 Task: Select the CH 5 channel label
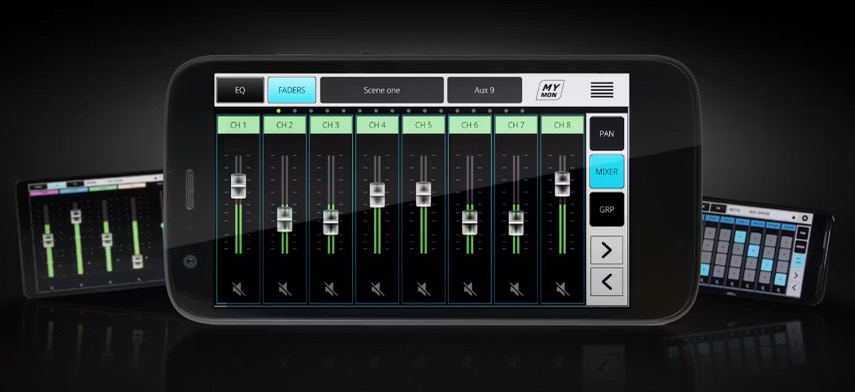(423, 125)
